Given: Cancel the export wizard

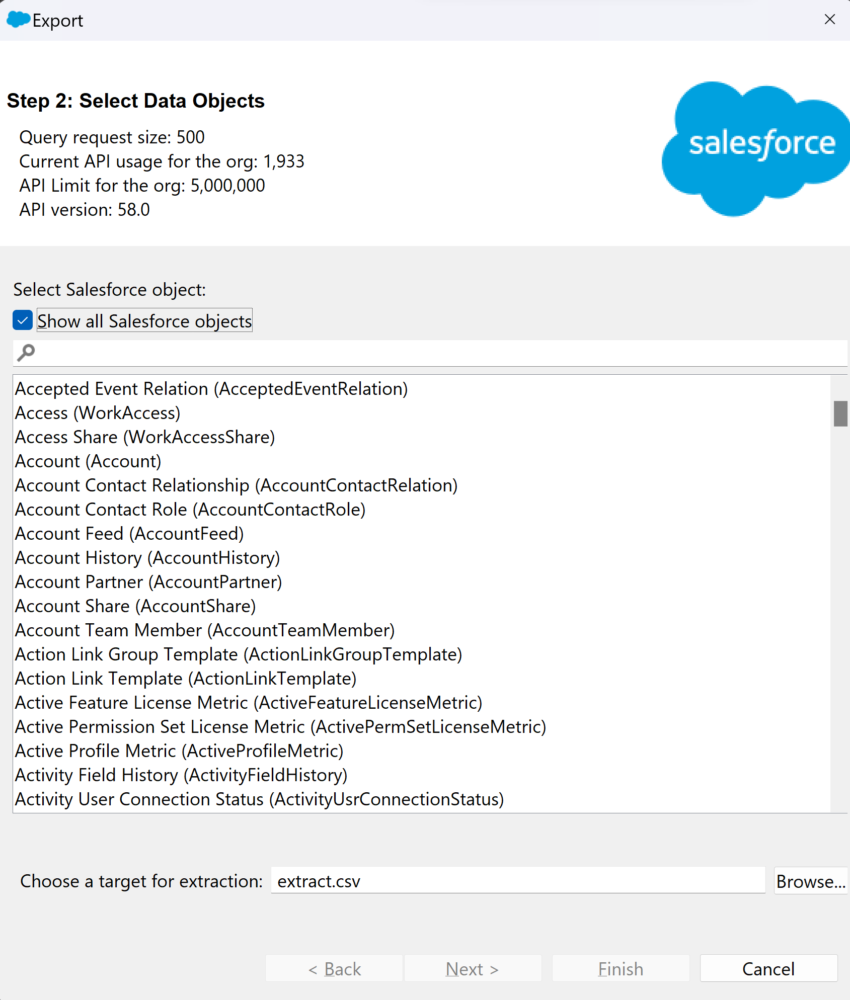Looking at the screenshot, I should coord(768,969).
